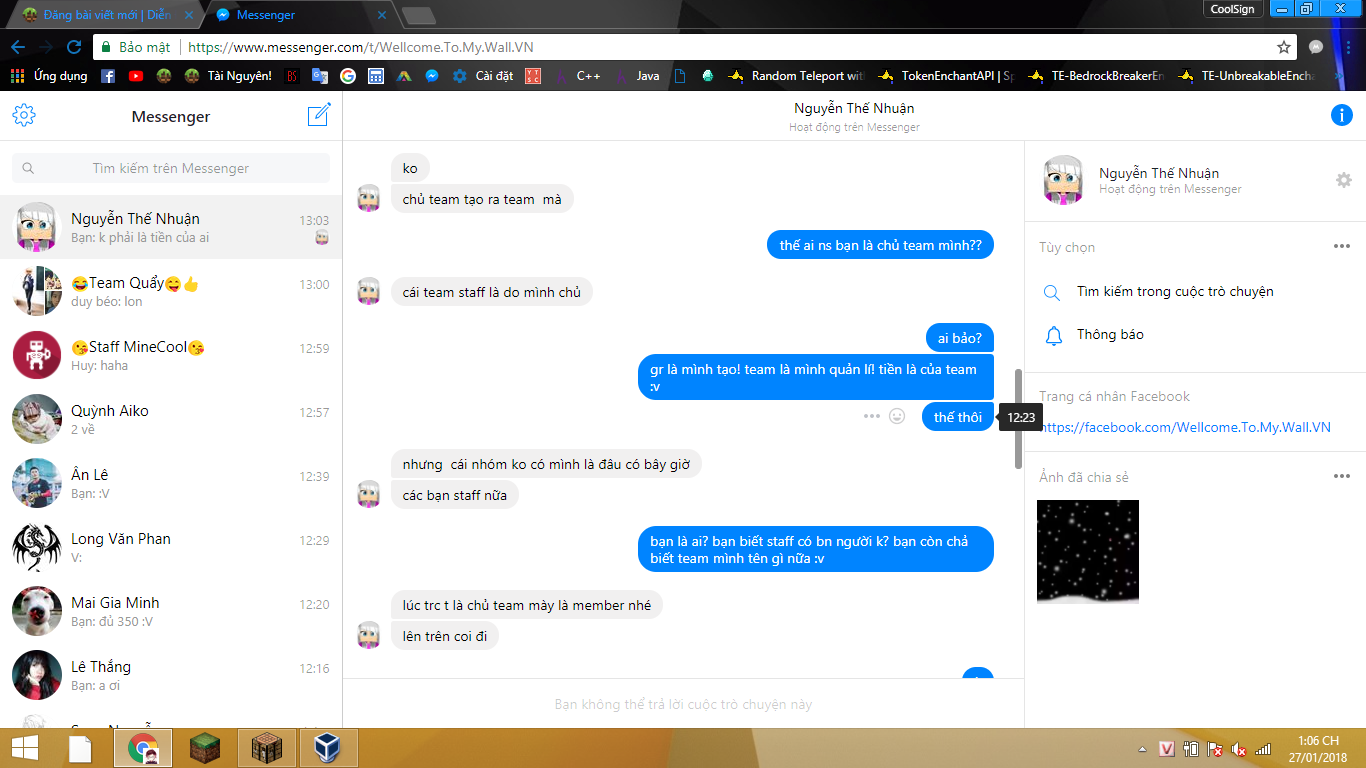Open the Long Văn Phan conversation
Image resolution: width=1366 pixels, height=768 pixels.
171,547
